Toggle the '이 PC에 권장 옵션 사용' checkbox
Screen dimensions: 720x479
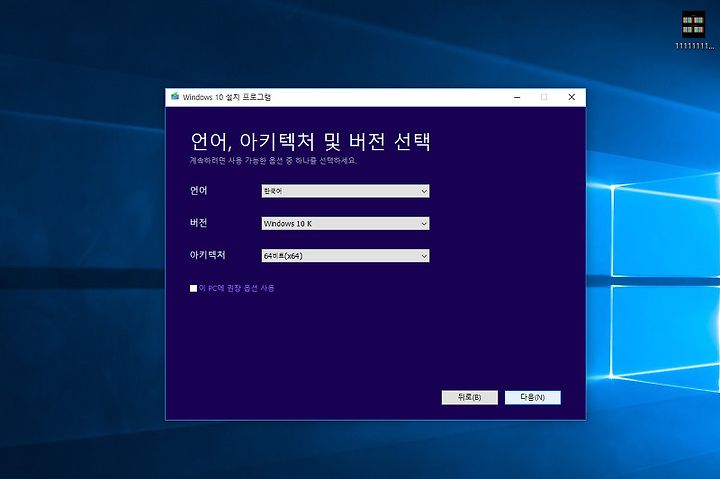point(193,288)
